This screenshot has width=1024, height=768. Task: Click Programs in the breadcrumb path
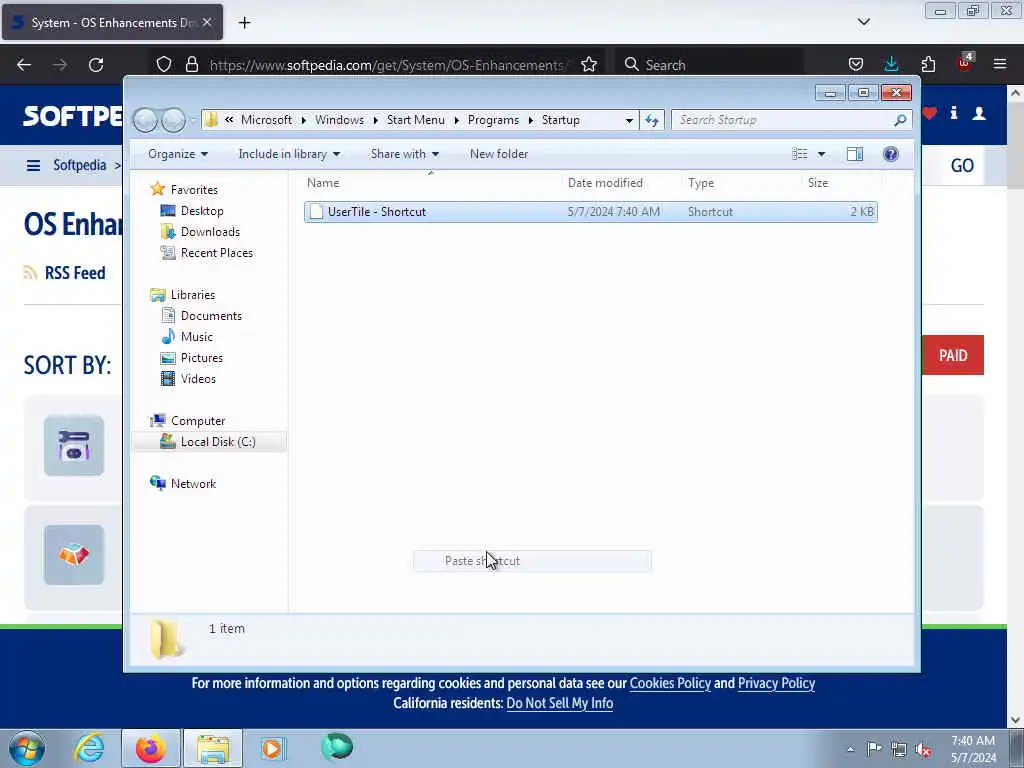tap(493, 120)
